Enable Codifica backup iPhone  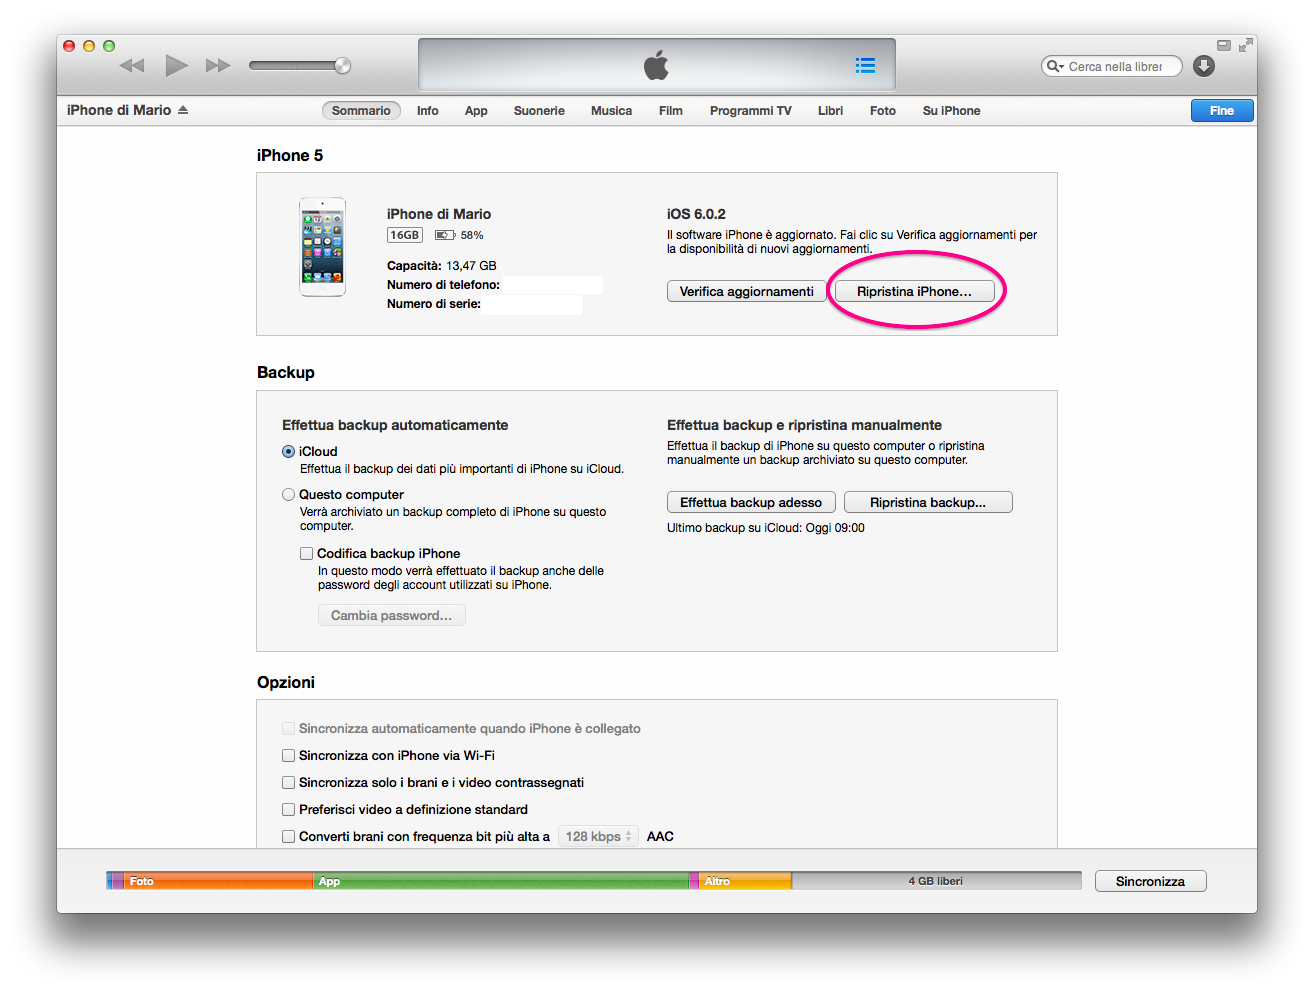307,554
